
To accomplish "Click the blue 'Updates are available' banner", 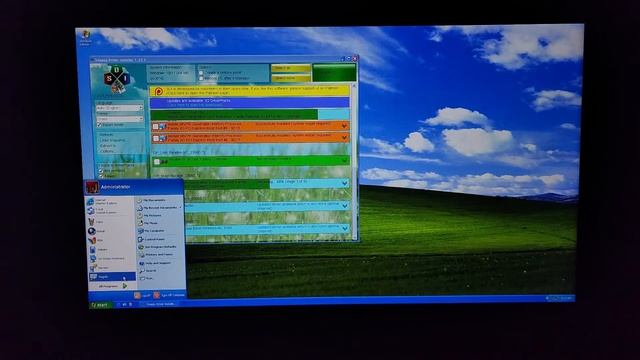I will click(249, 102).
